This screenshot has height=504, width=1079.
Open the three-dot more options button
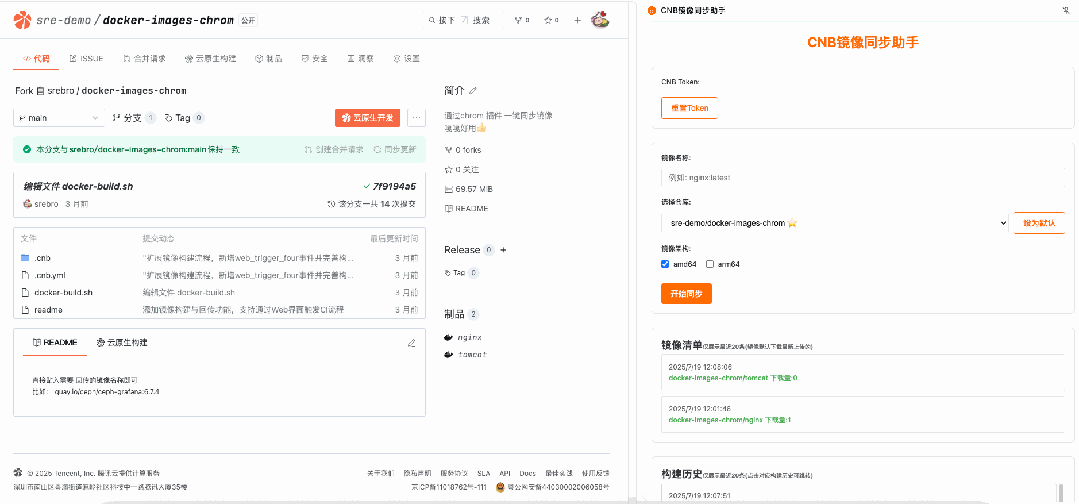tap(416, 118)
